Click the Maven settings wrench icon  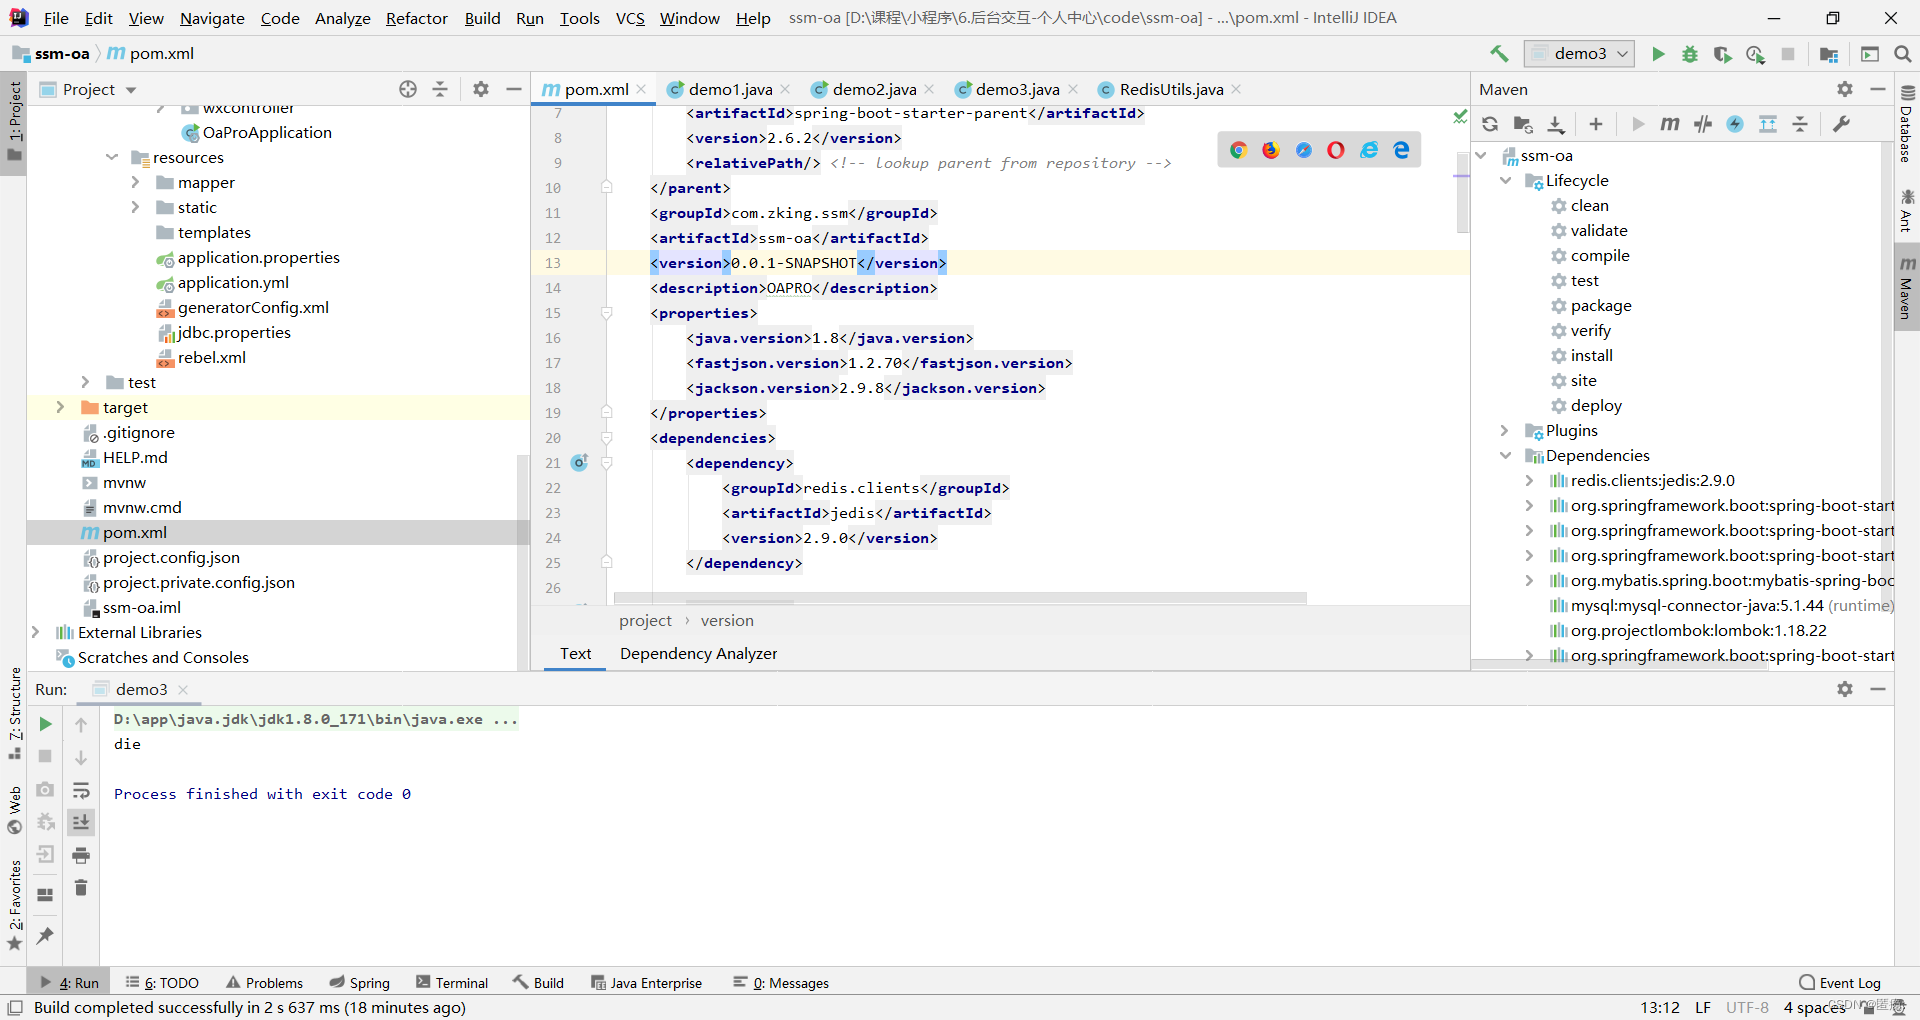(x=1841, y=124)
